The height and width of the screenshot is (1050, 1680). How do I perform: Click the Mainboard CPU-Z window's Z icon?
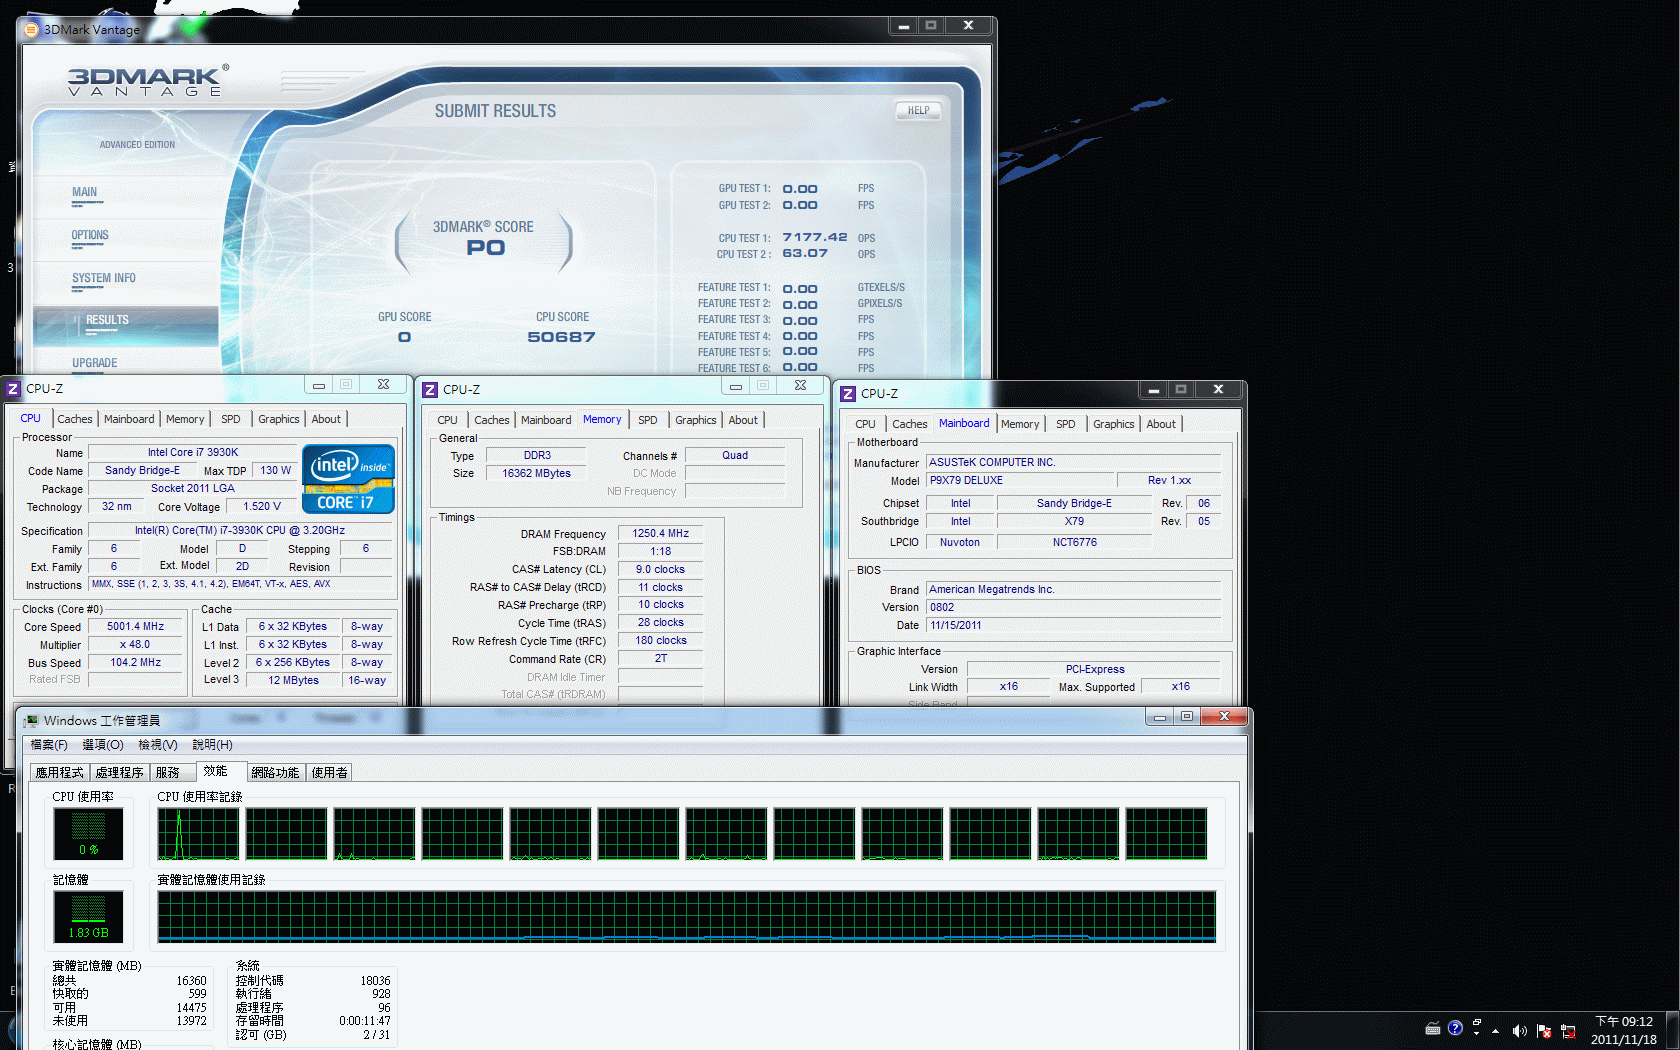tap(848, 394)
